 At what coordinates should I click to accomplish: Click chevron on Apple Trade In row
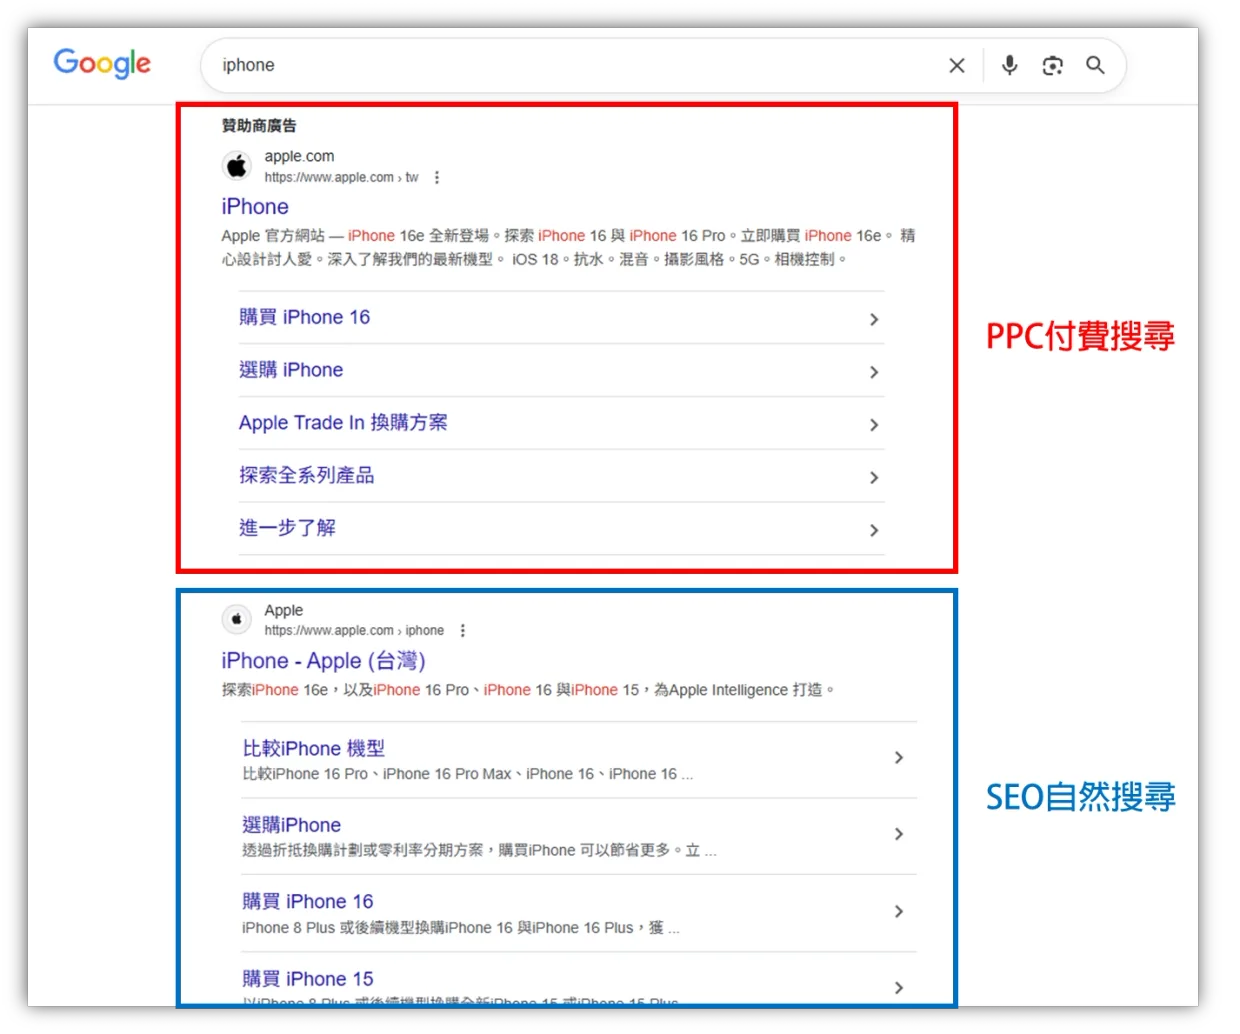pos(874,425)
